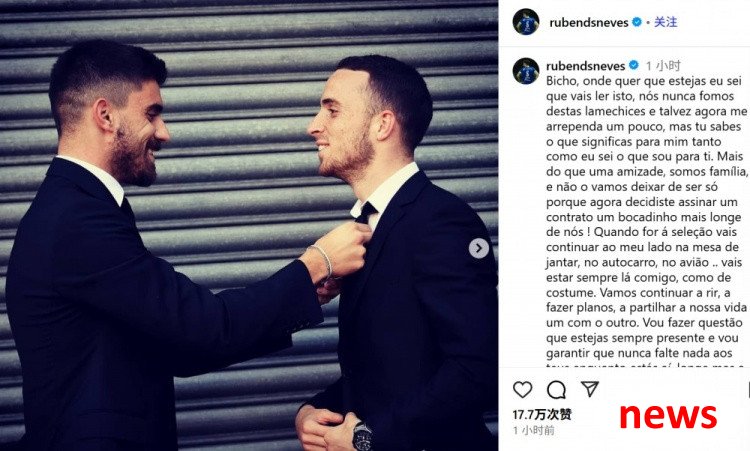Open the small avatar beside the caption
Image resolution: width=750 pixels, height=451 pixels.
click(x=526, y=71)
